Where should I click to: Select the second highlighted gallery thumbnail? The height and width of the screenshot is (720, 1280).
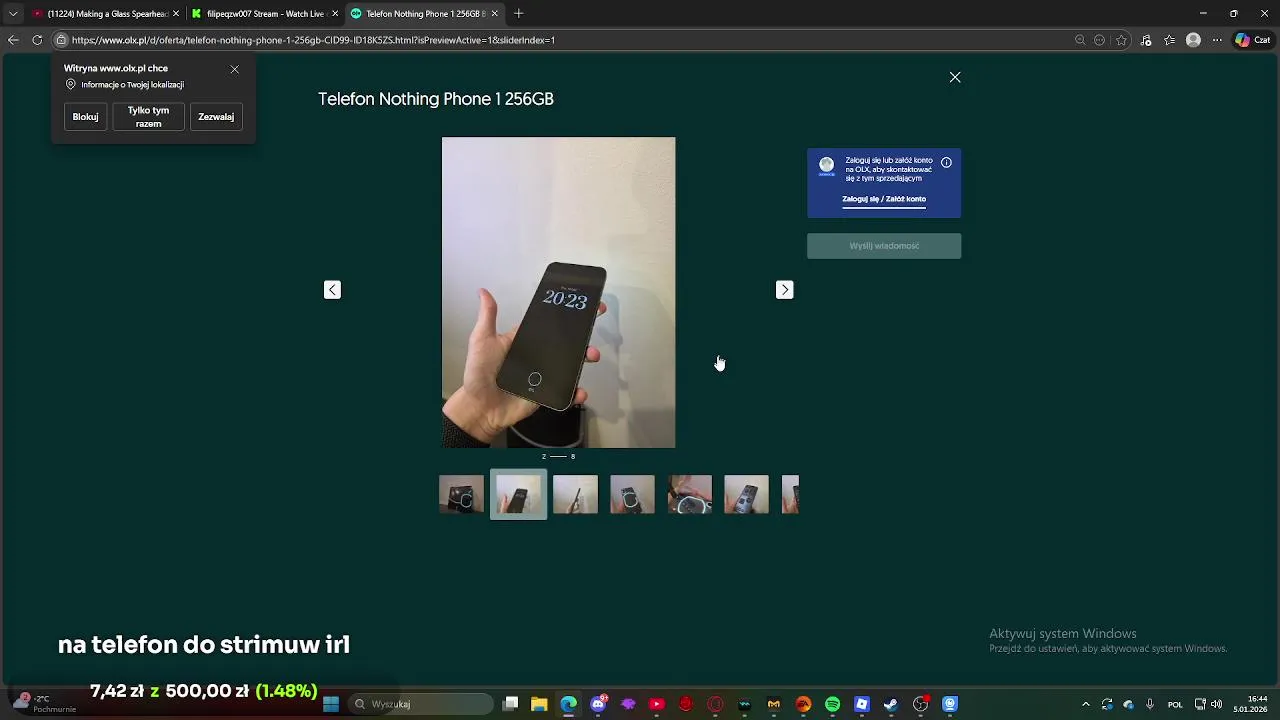click(x=518, y=494)
